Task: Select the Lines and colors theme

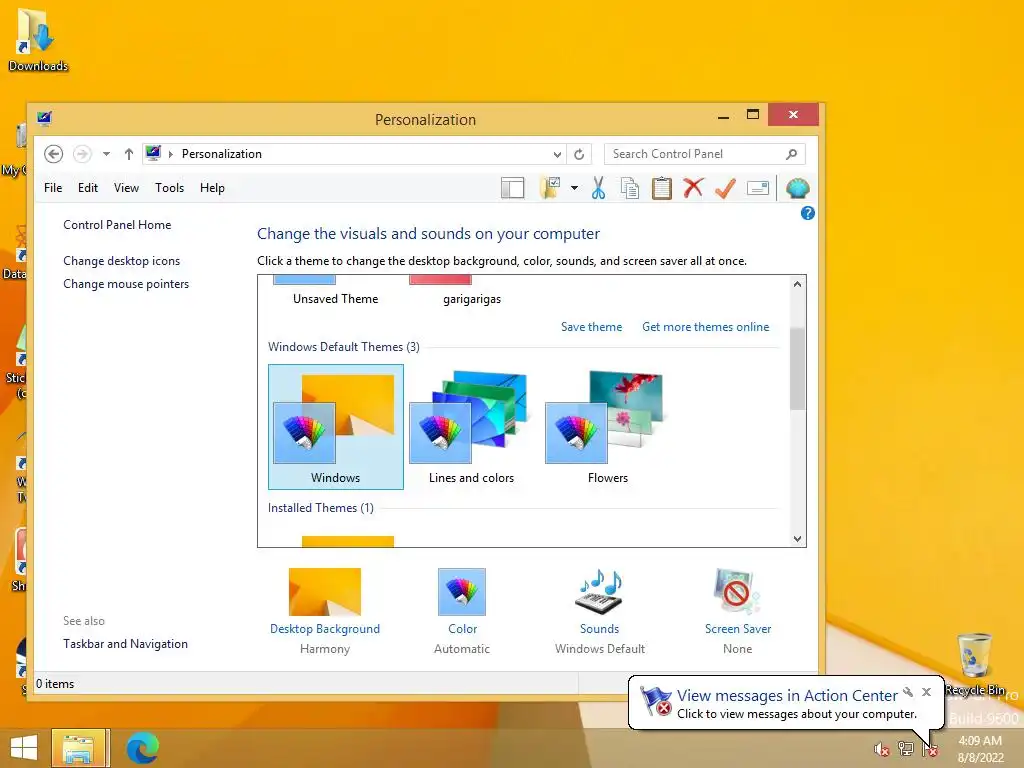Action: tap(471, 426)
